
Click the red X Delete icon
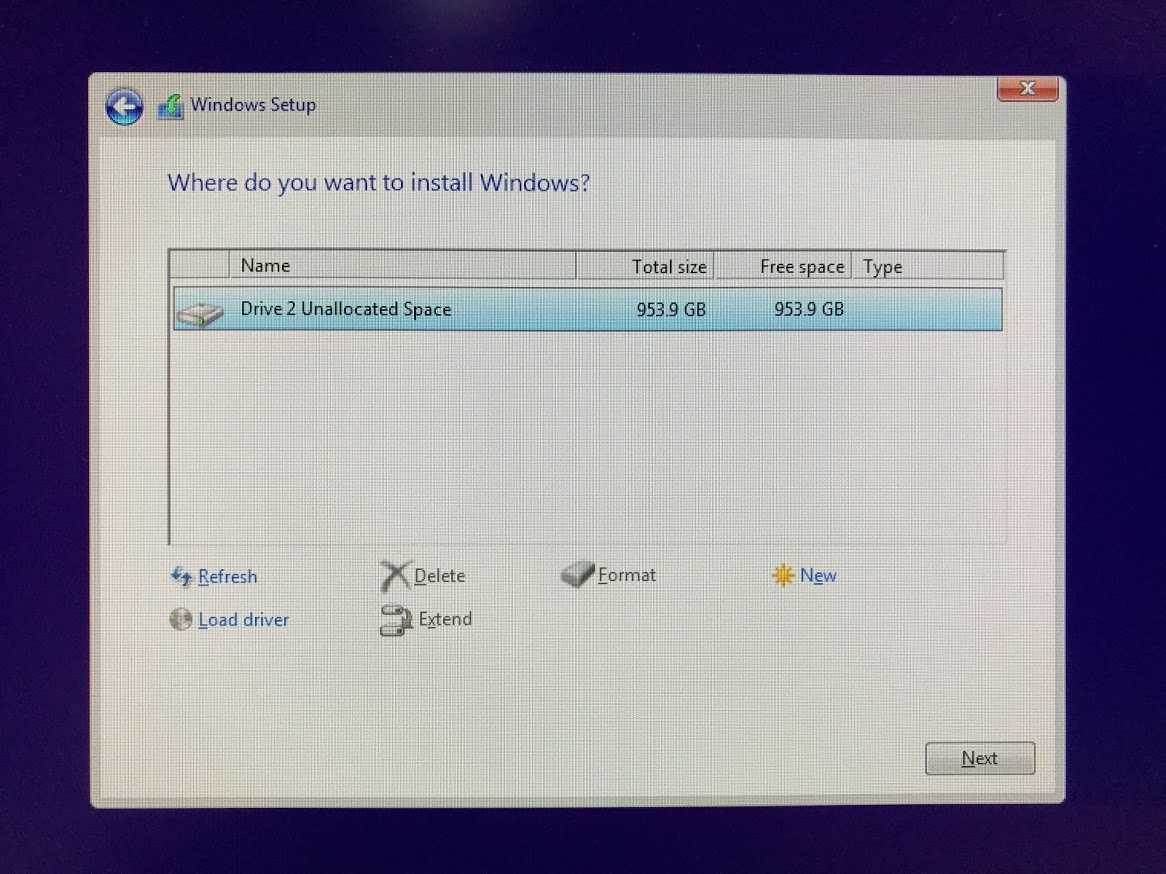pos(398,576)
